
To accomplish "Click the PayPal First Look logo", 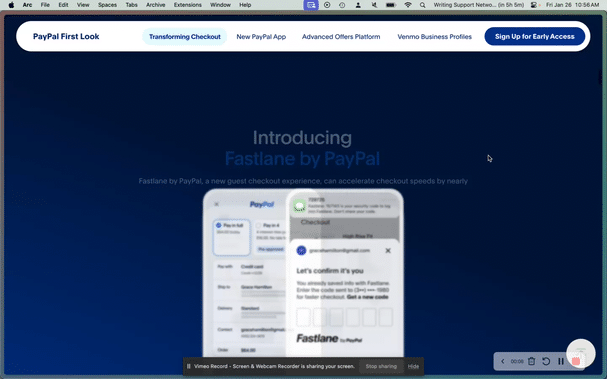I will pyautogui.click(x=66, y=36).
